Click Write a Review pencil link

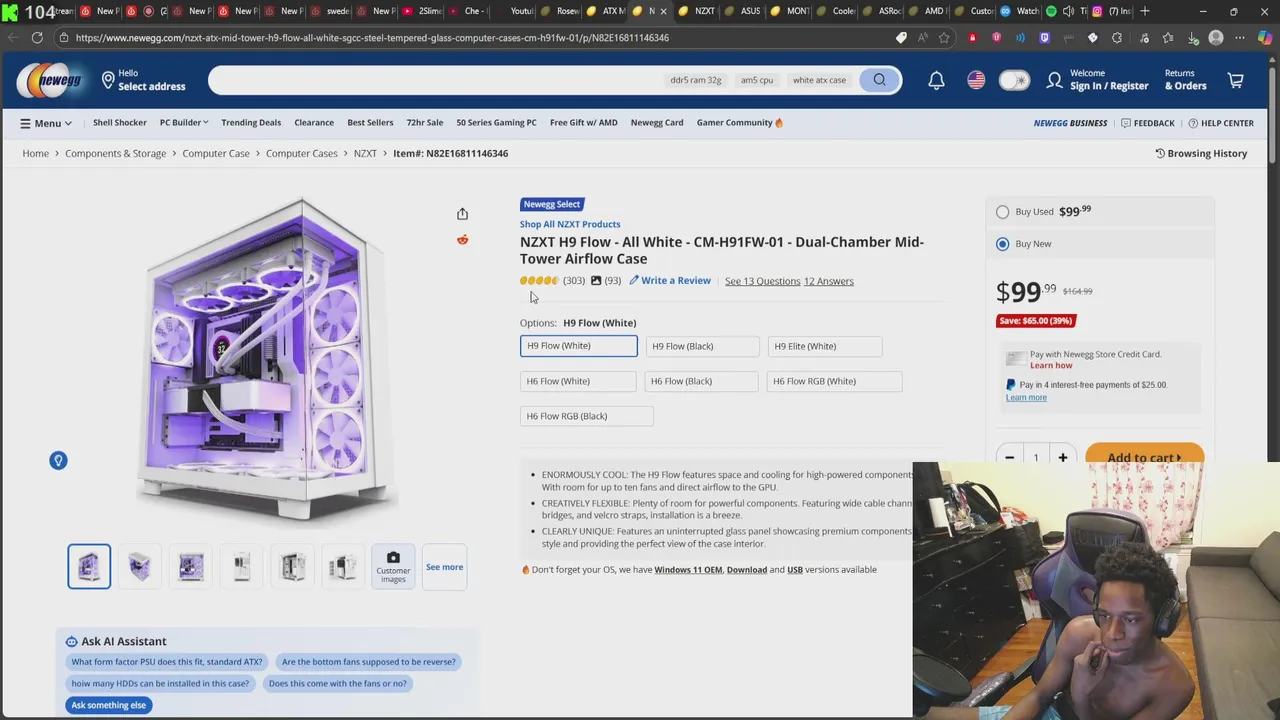pos(670,281)
